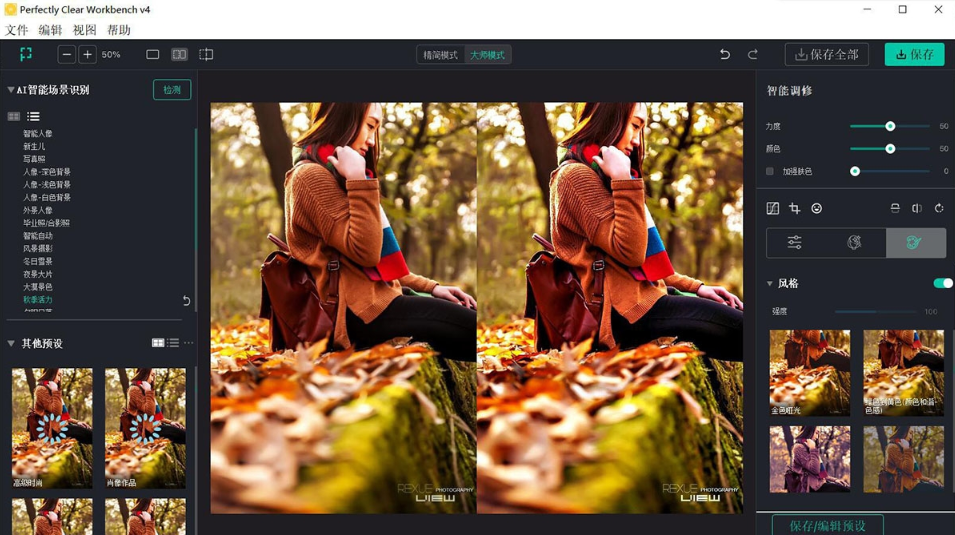Screen dimensions: 955x535
Task: Click the zoom out minus button
Action: click(x=66, y=55)
